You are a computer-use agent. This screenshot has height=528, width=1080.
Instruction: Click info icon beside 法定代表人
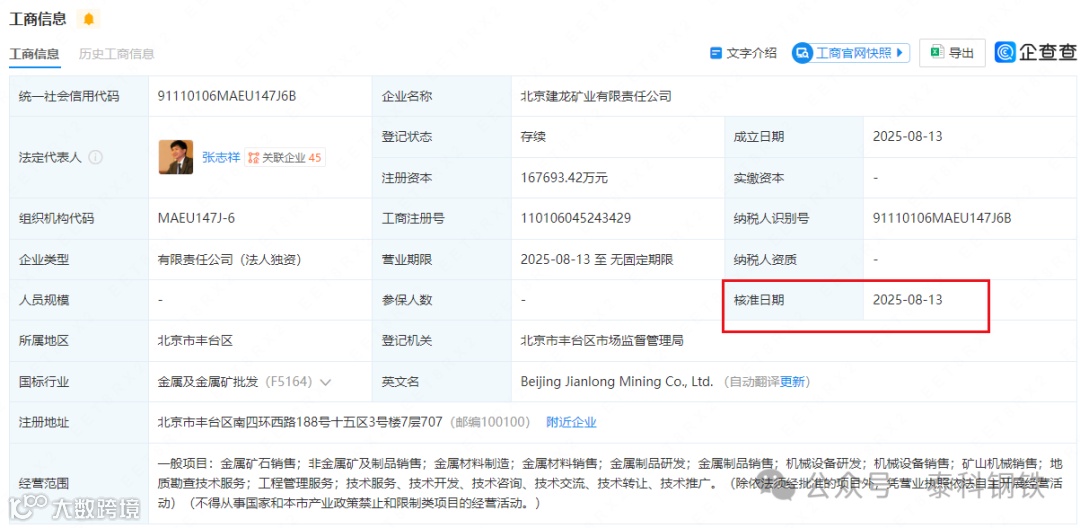pos(96,158)
